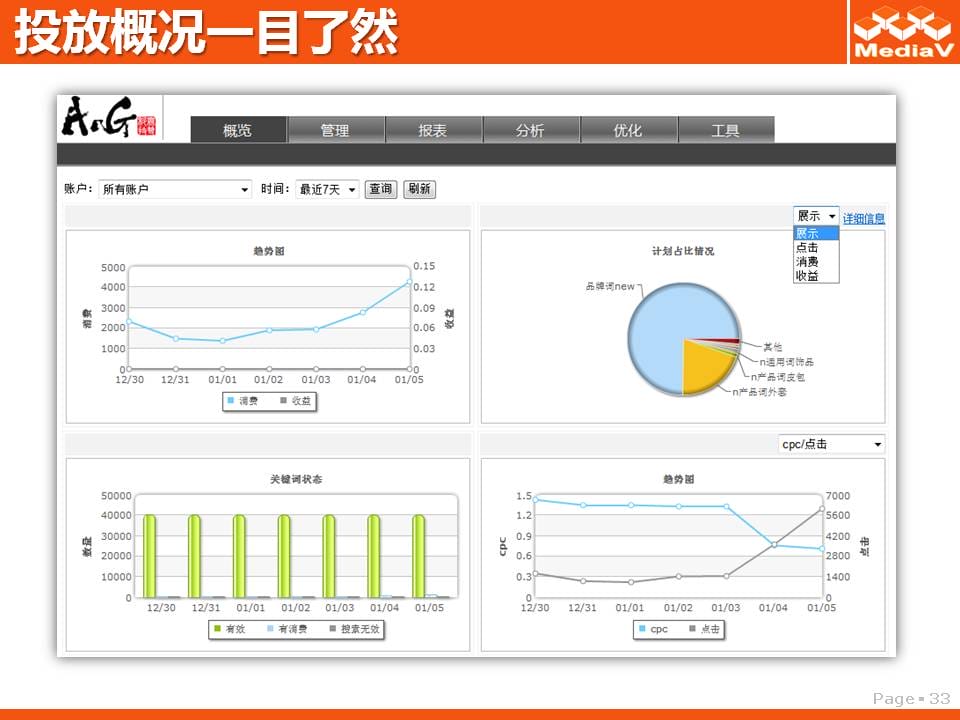
Task: Click the 投放概况一目了然 slide title
Action: (x=206, y=32)
